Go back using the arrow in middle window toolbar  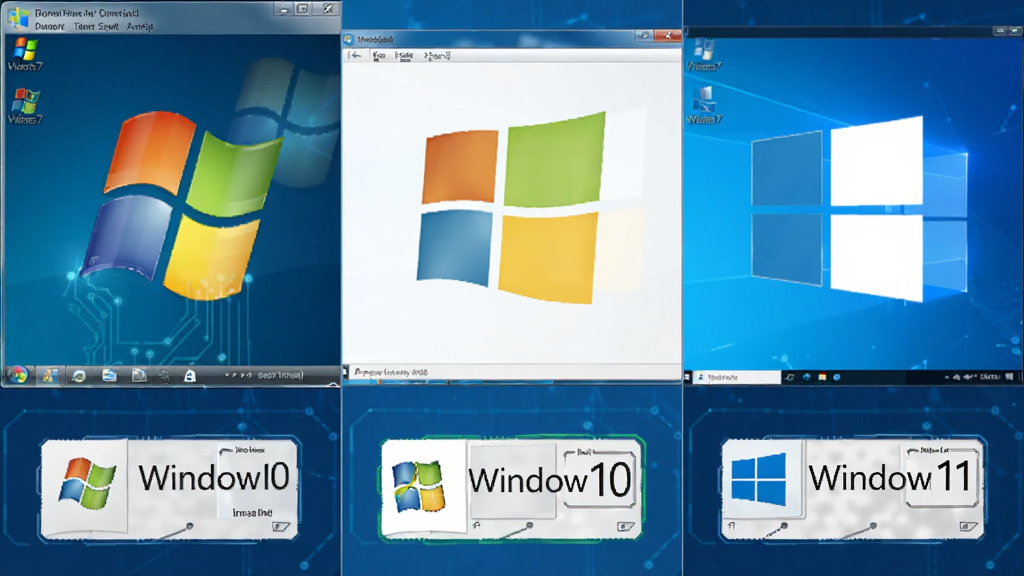point(355,56)
